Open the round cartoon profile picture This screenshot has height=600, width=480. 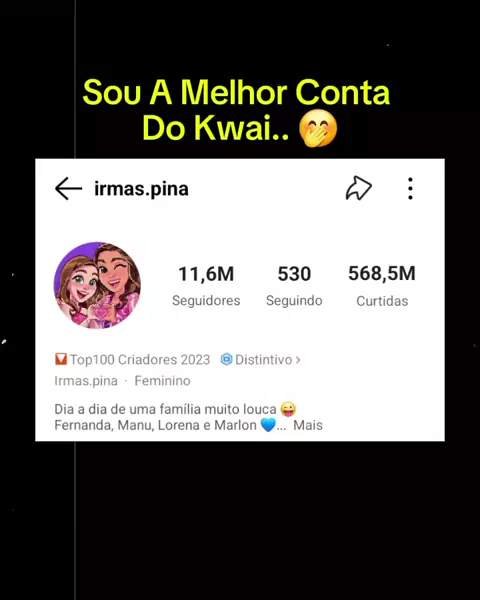click(97, 285)
